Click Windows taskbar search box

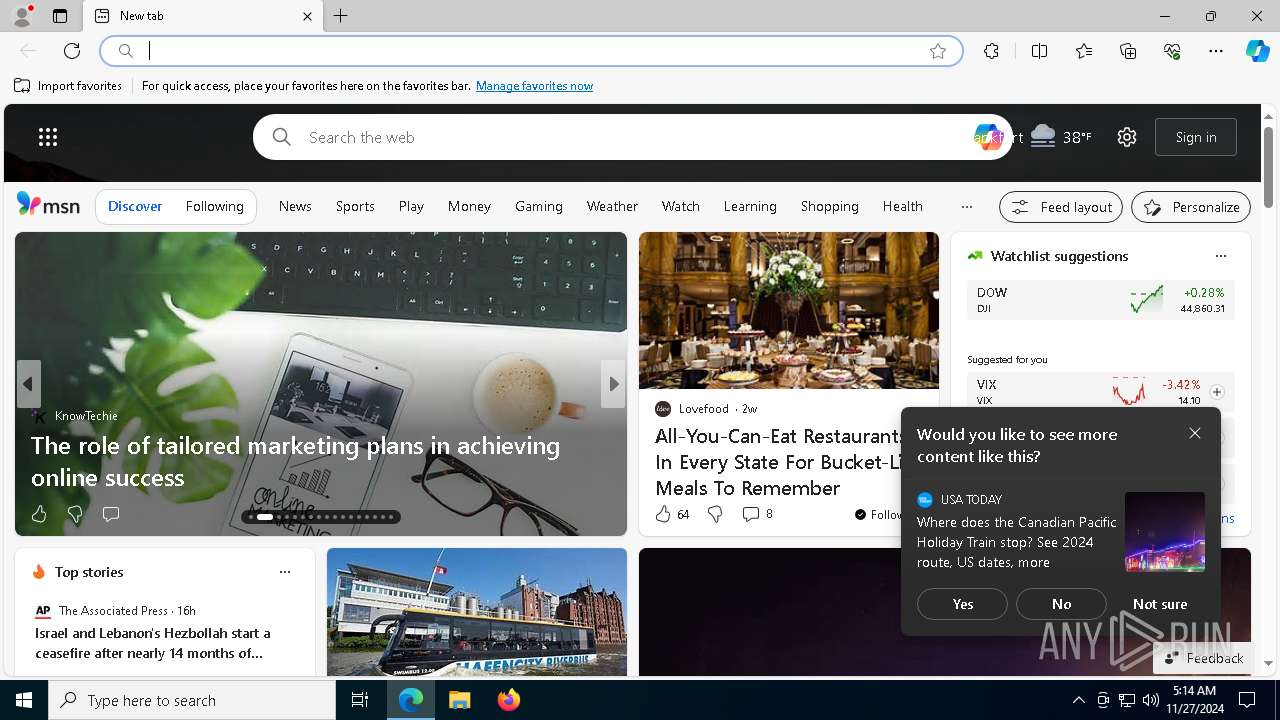point(192,700)
